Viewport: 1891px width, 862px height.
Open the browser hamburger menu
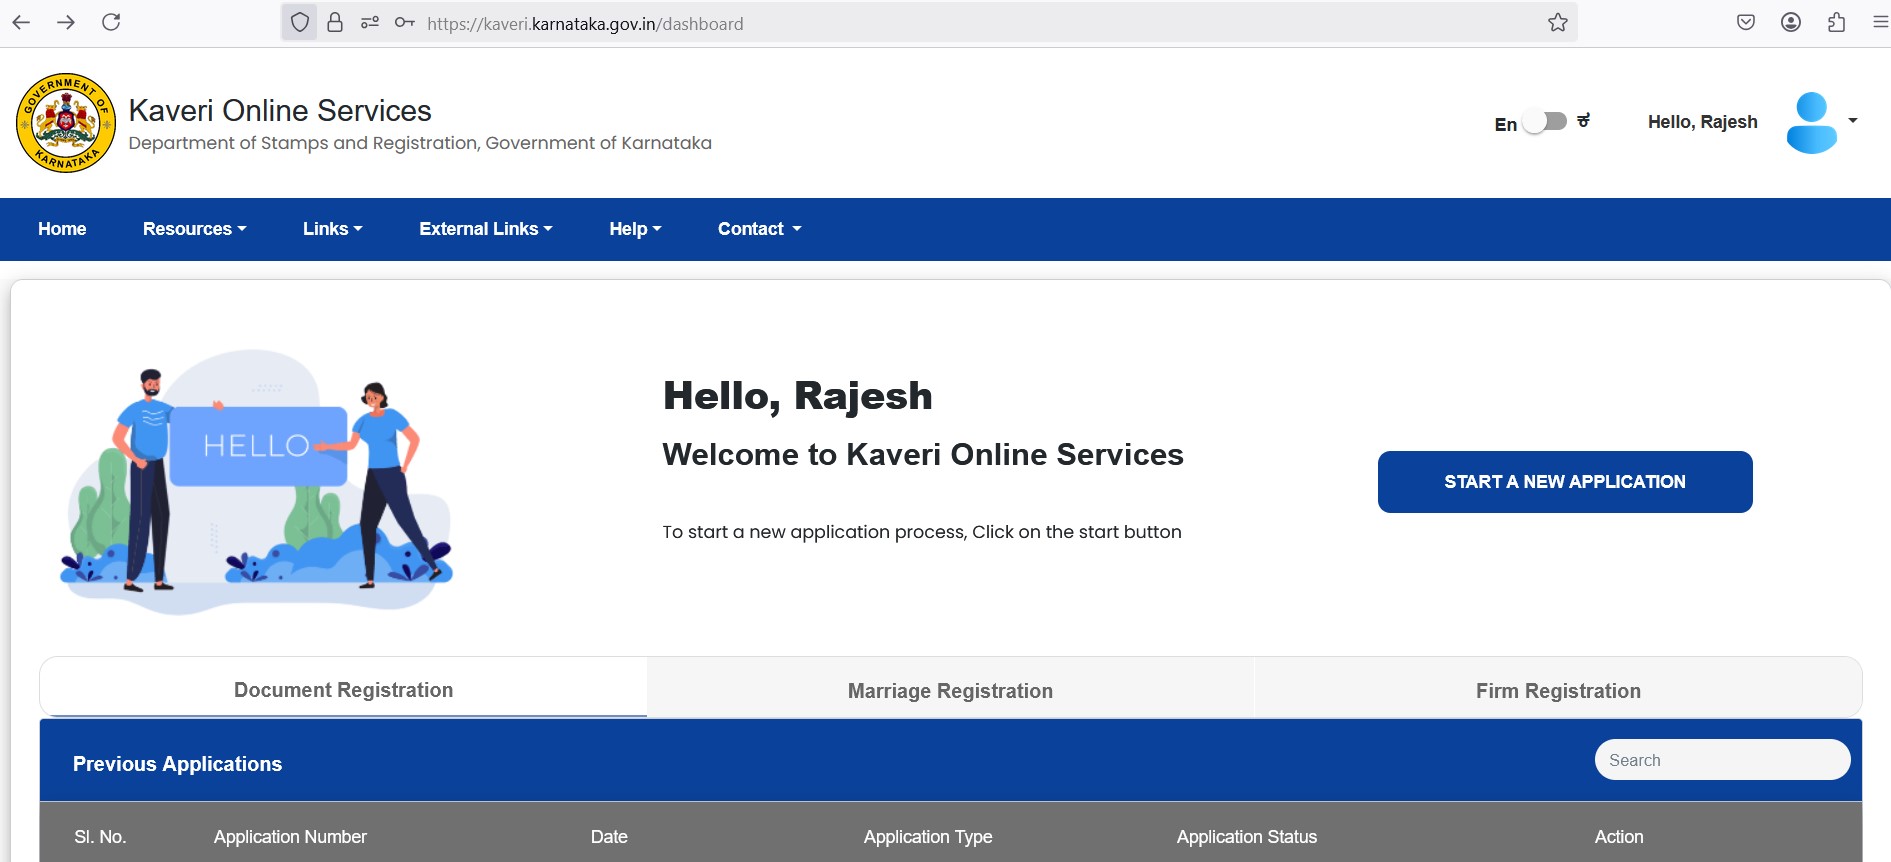pyautogui.click(x=1880, y=22)
